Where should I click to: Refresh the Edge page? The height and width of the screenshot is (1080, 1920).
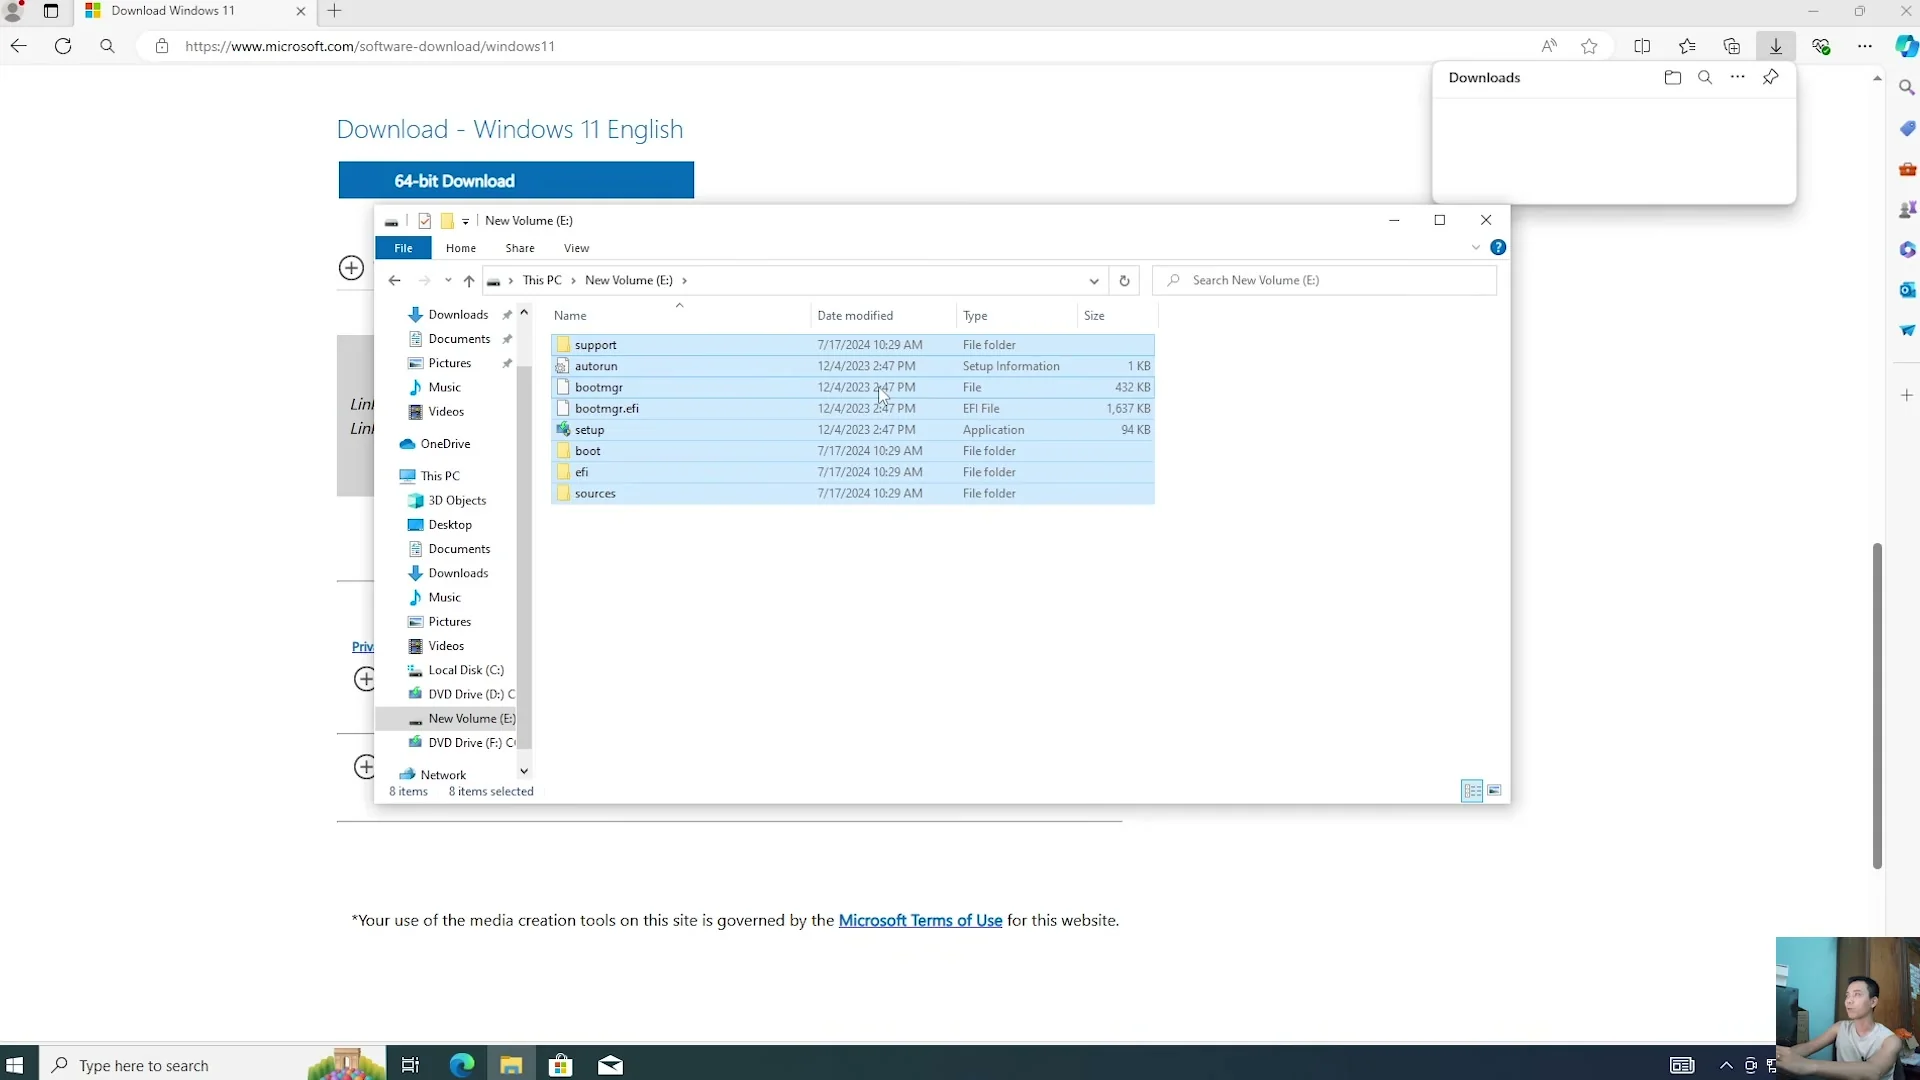click(63, 46)
